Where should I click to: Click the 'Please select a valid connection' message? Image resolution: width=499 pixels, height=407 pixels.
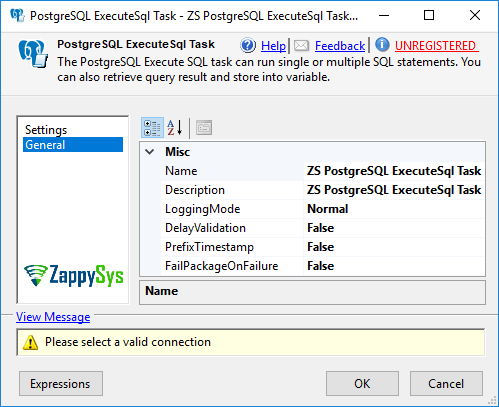[128, 342]
